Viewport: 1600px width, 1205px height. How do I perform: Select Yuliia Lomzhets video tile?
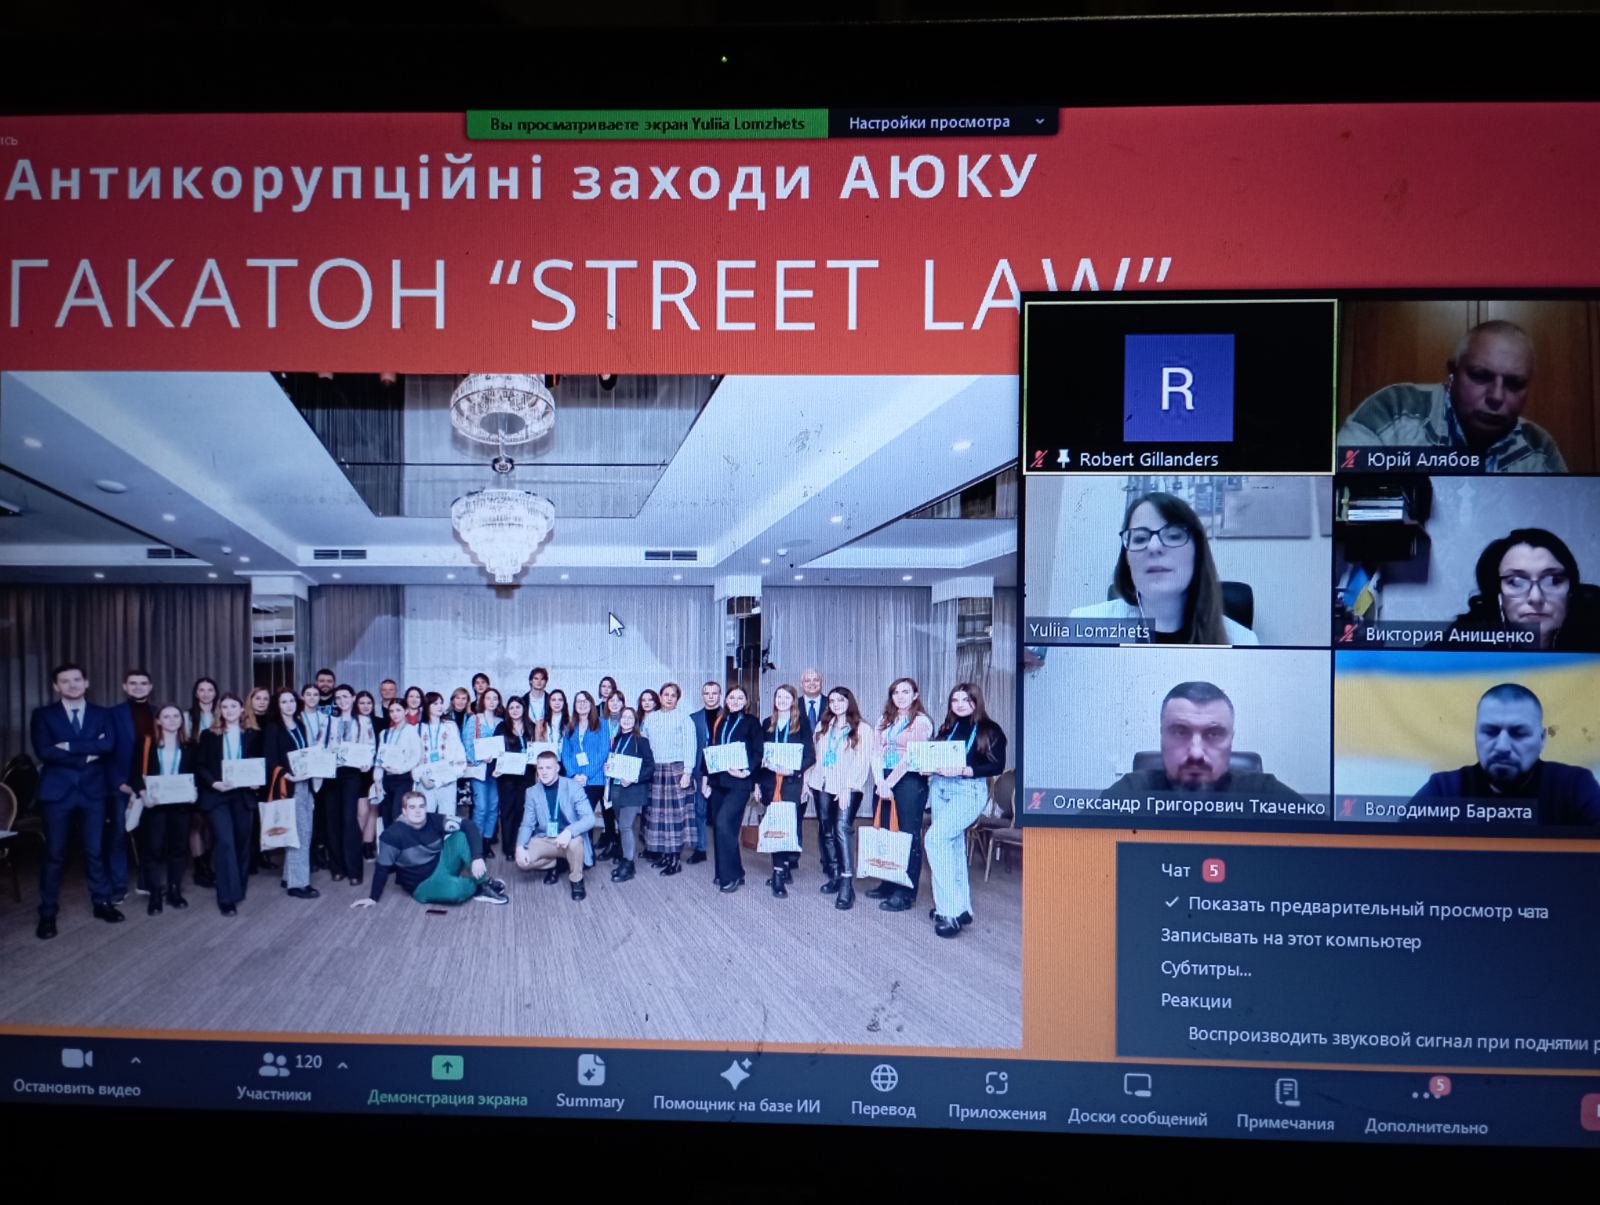click(1178, 560)
